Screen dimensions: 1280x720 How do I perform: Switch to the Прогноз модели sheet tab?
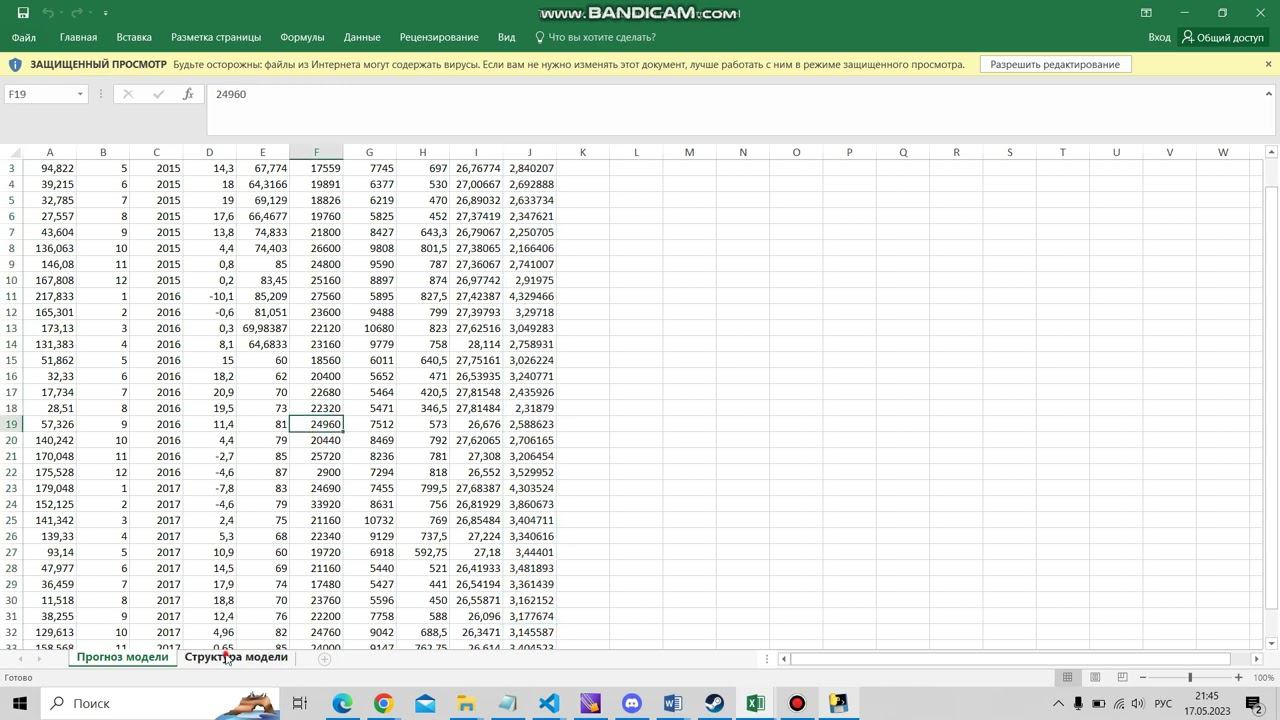coord(122,657)
